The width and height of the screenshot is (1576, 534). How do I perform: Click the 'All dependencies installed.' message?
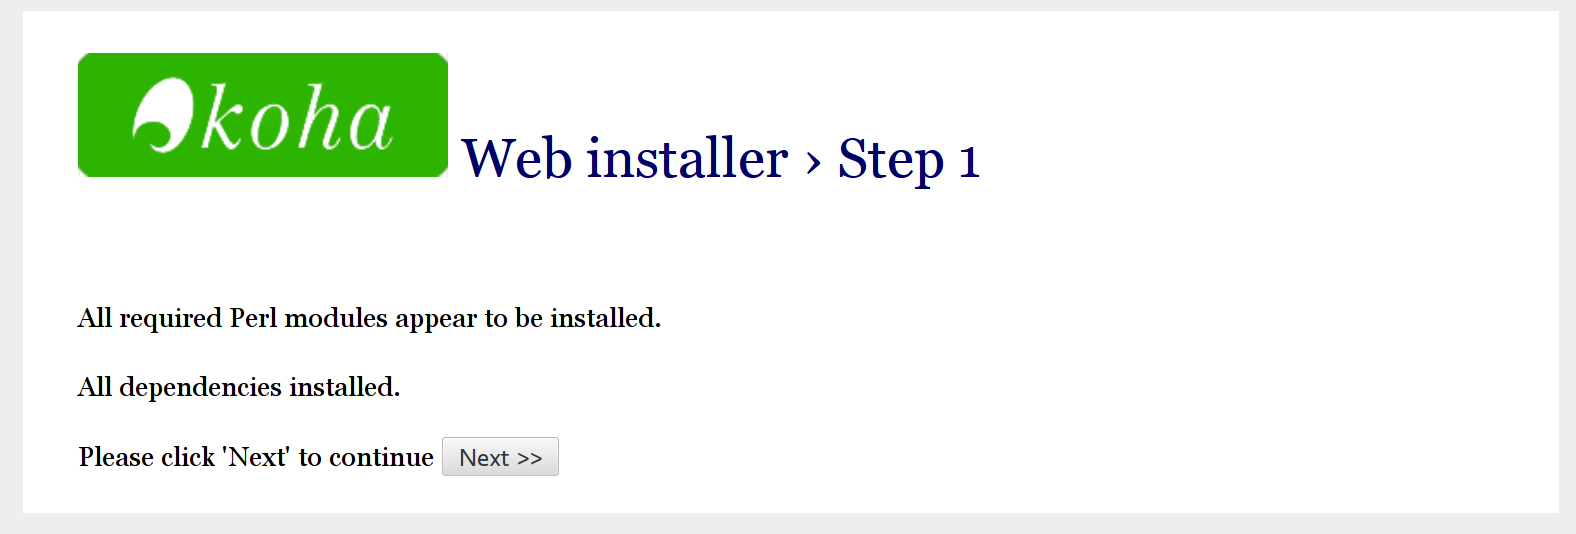click(x=239, y=387)
